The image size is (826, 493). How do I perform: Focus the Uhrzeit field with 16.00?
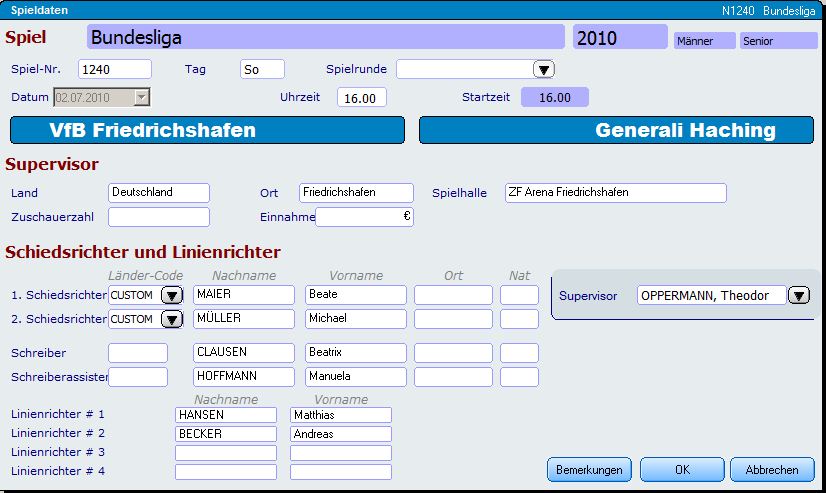click(361, 98)
